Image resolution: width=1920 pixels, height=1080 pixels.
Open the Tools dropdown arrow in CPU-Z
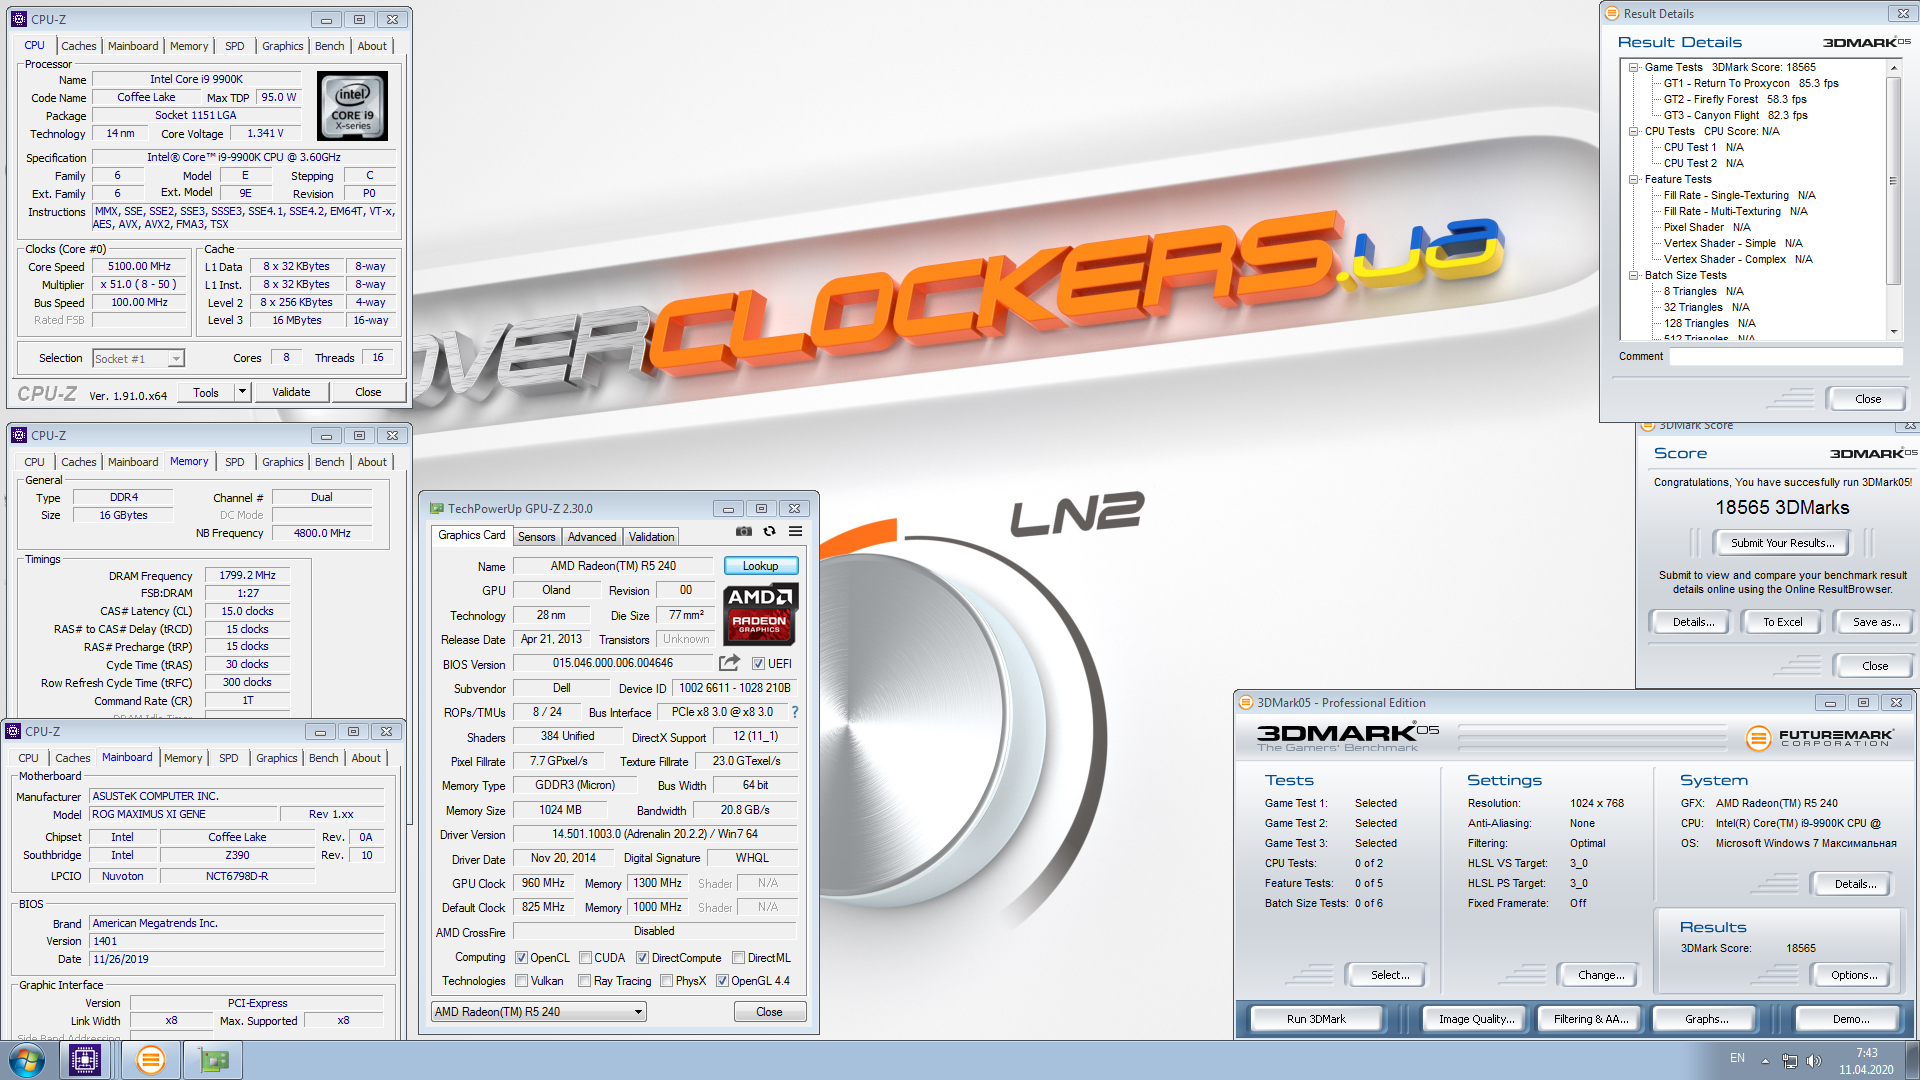[x=242, y=393]
